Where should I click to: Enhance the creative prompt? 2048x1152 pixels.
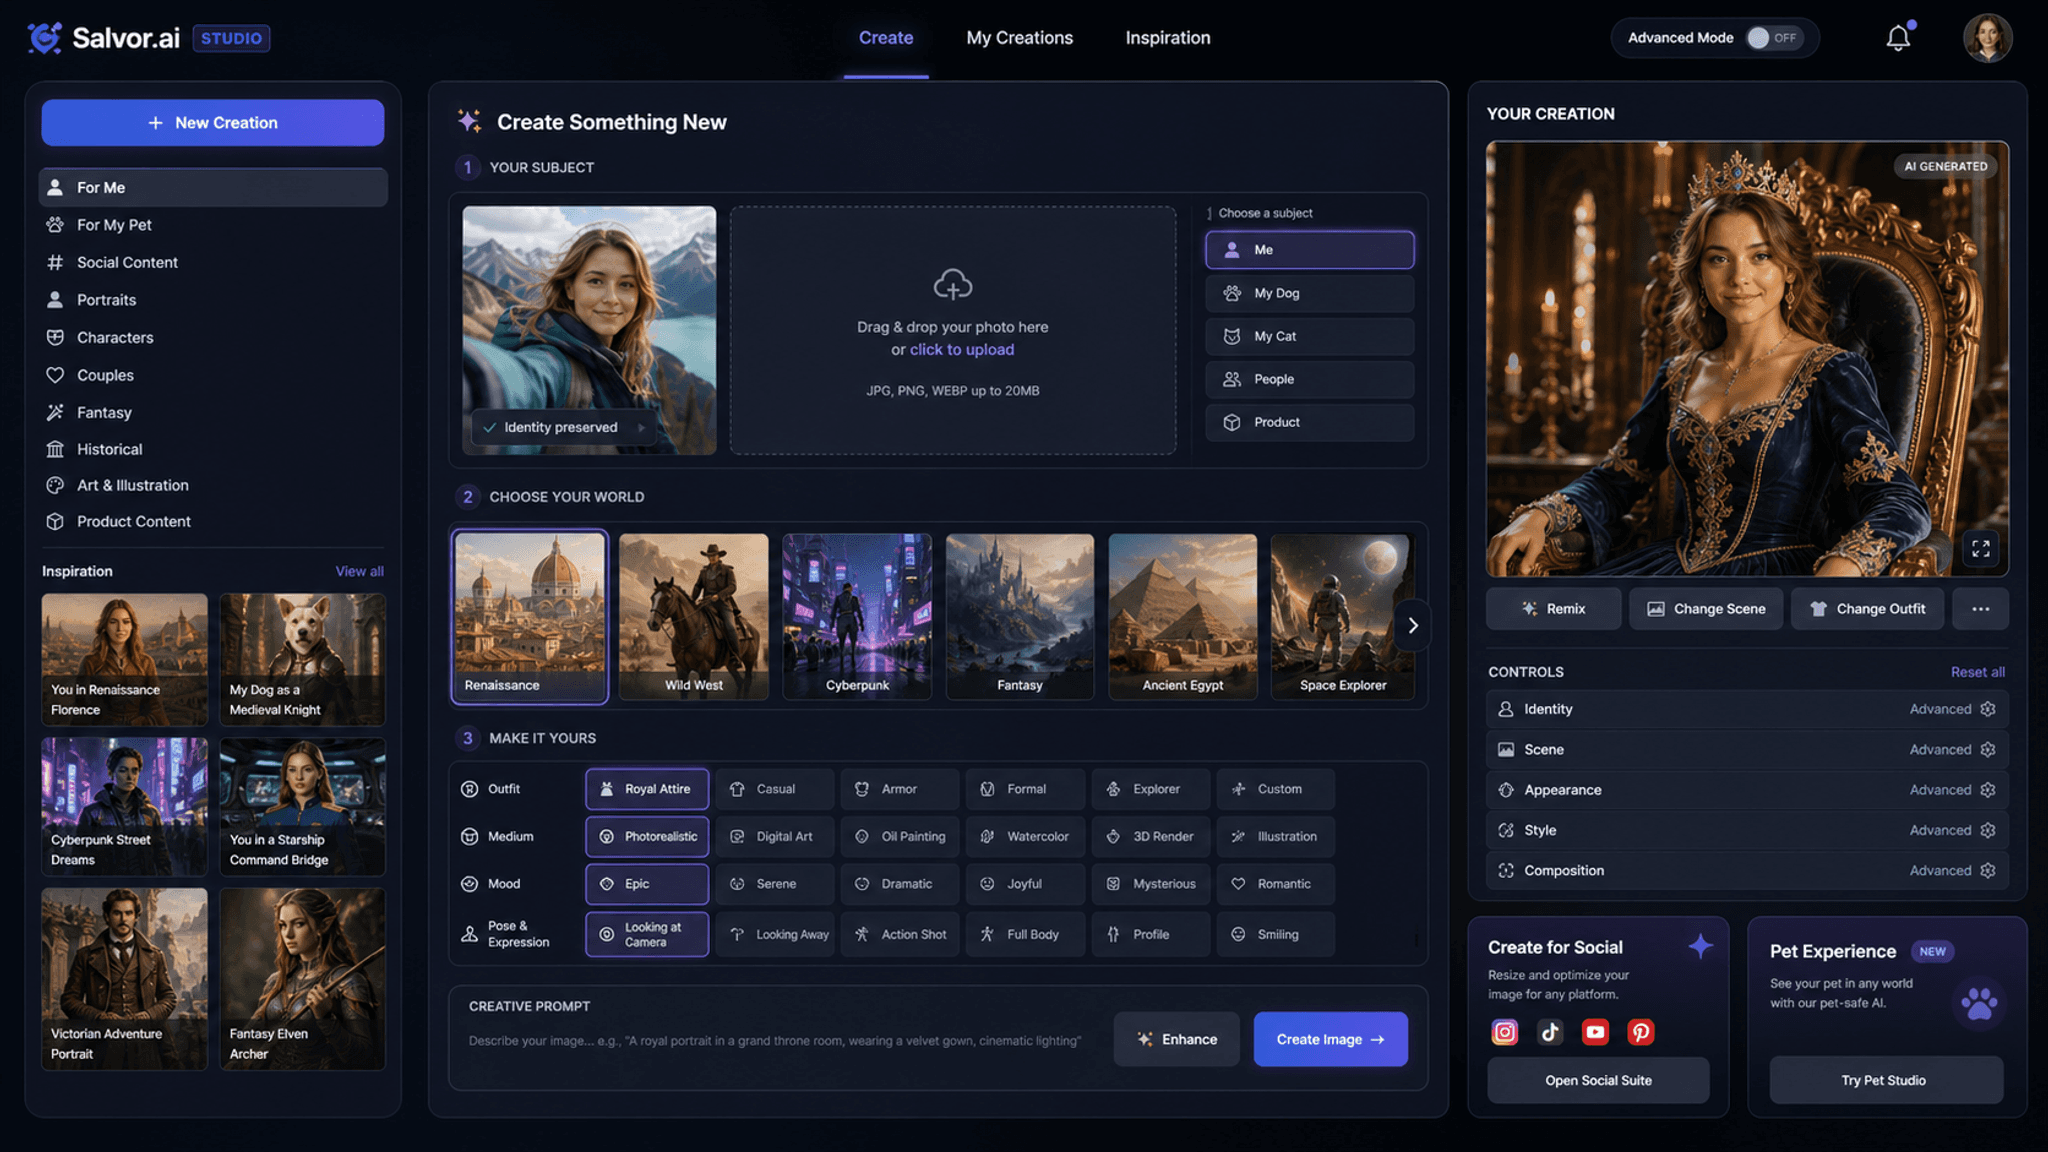tap(1177, 1039)
